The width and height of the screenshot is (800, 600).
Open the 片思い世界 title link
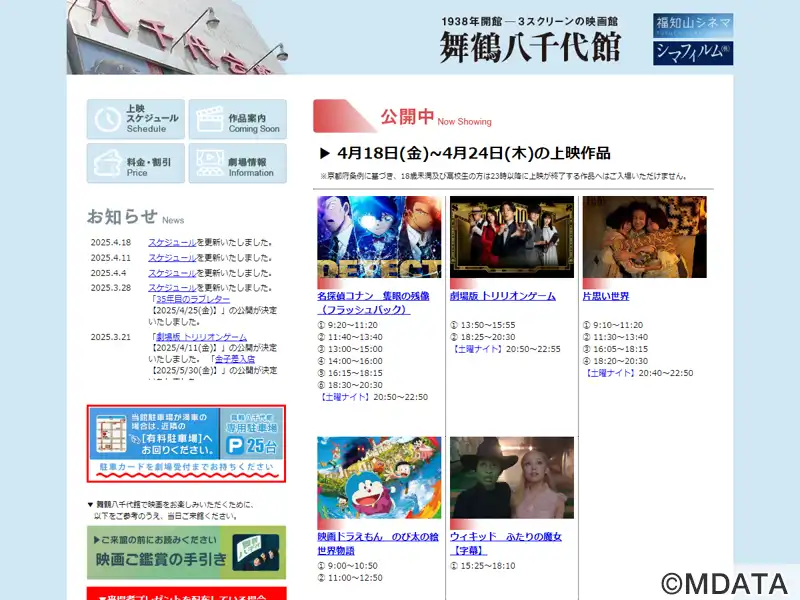point(606,296)
